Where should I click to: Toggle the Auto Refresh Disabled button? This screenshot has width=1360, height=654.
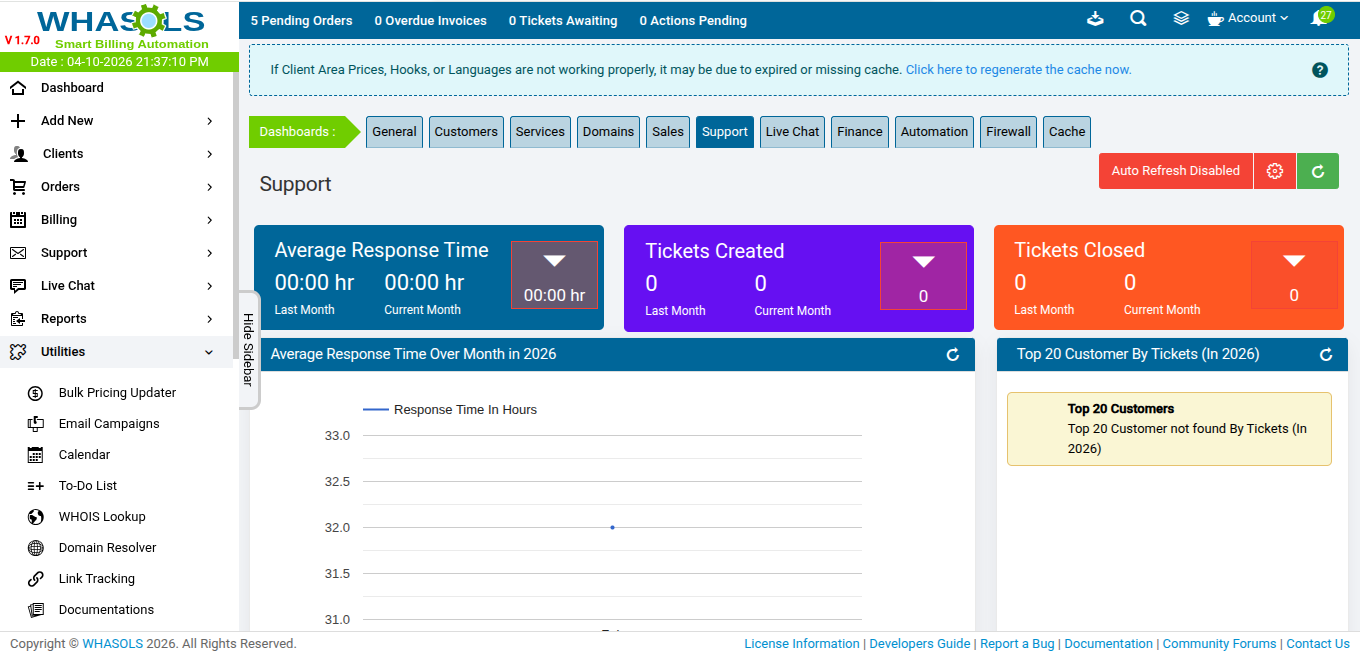click(x=1175, y=171)
